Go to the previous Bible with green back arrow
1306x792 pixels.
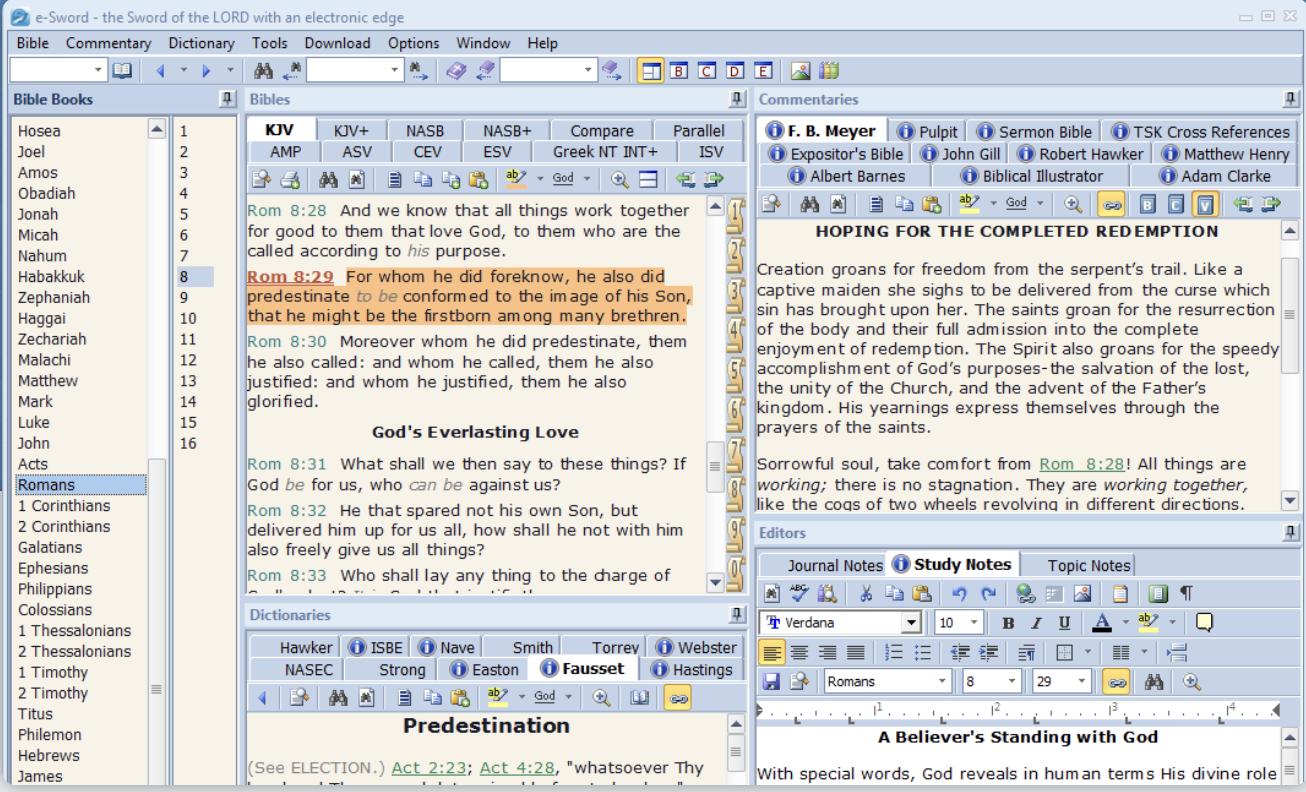[685, 179]
